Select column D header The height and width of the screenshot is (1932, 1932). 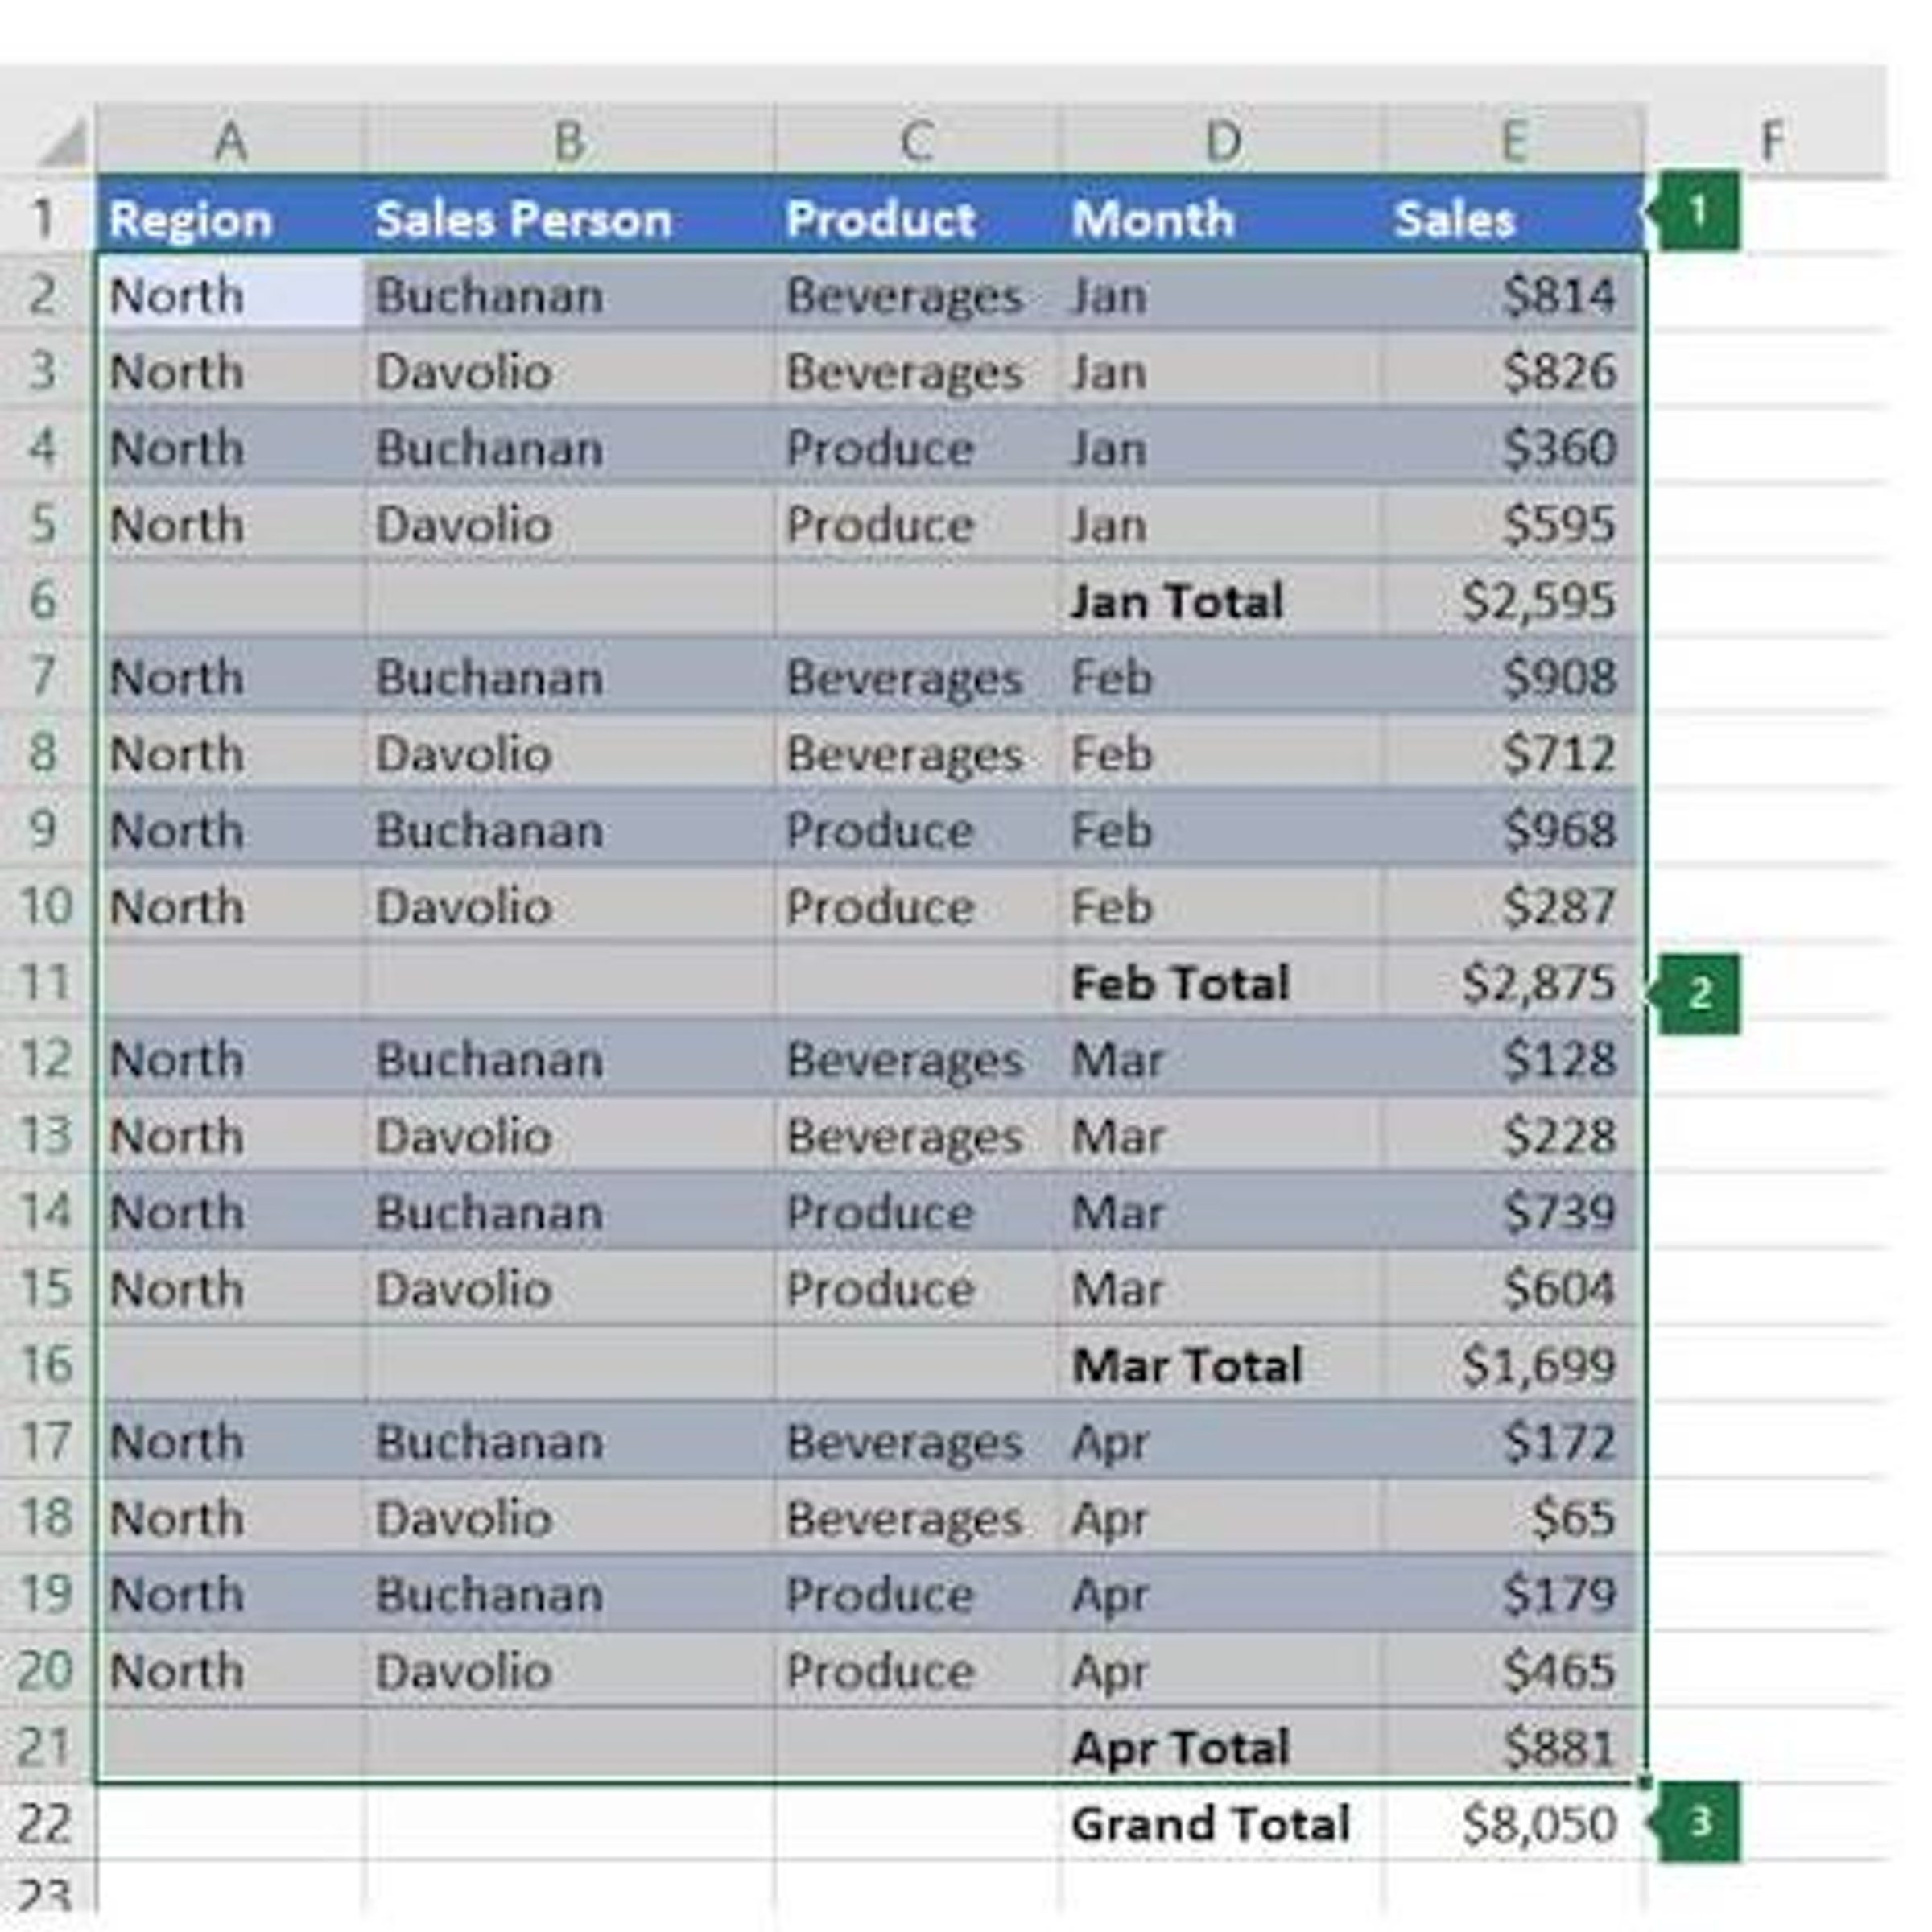[x=1222, y=140]
